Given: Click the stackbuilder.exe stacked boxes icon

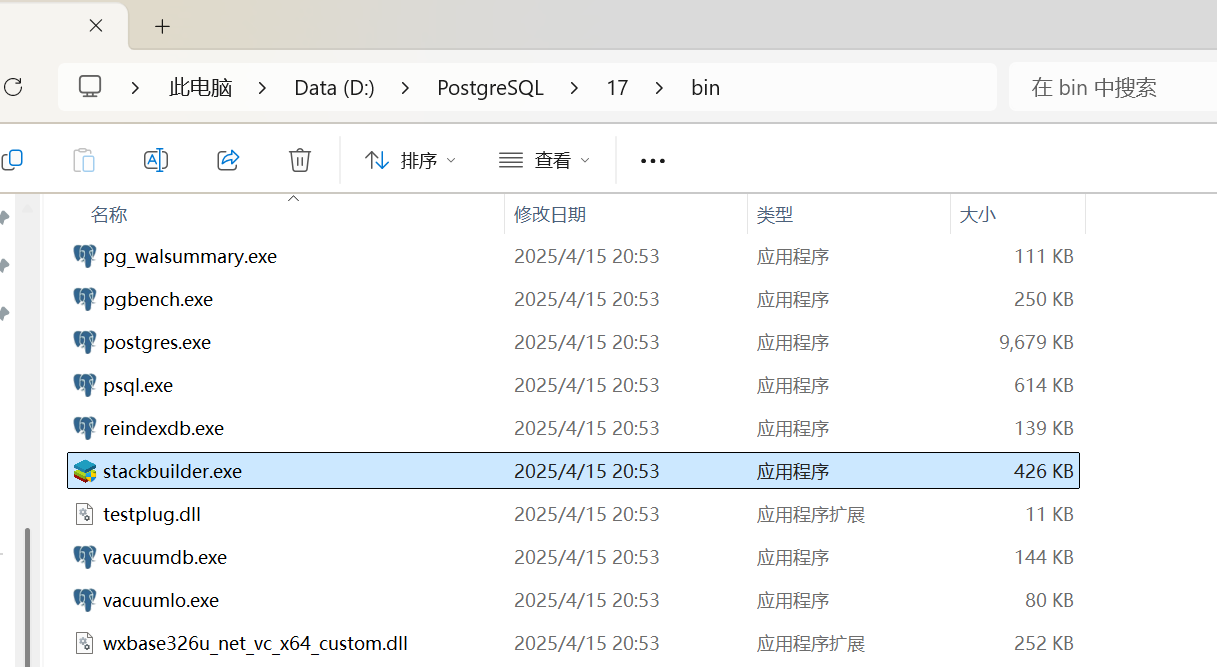Looking at the screenshot, I should tap(85, 471).
